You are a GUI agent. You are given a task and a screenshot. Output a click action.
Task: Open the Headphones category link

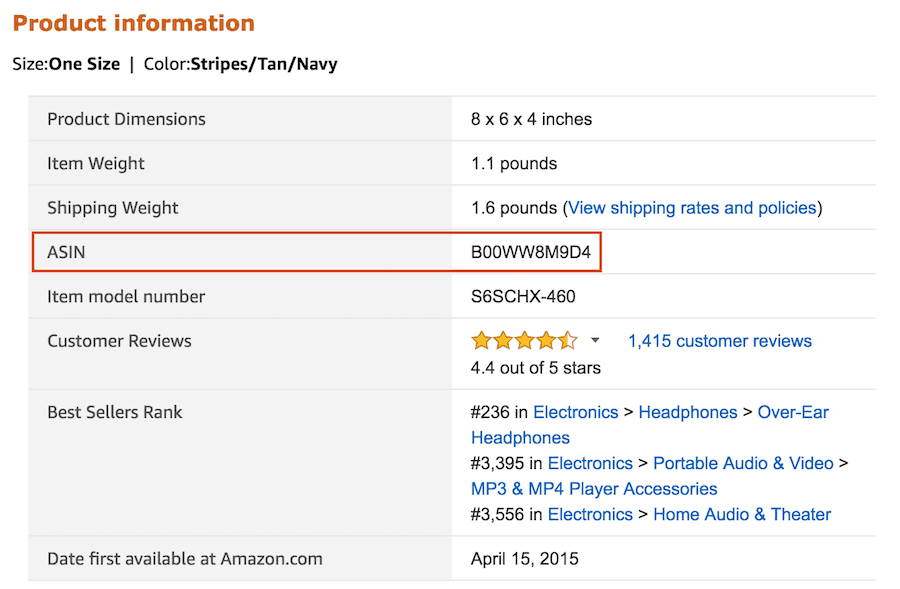click(x=687, y=412)
